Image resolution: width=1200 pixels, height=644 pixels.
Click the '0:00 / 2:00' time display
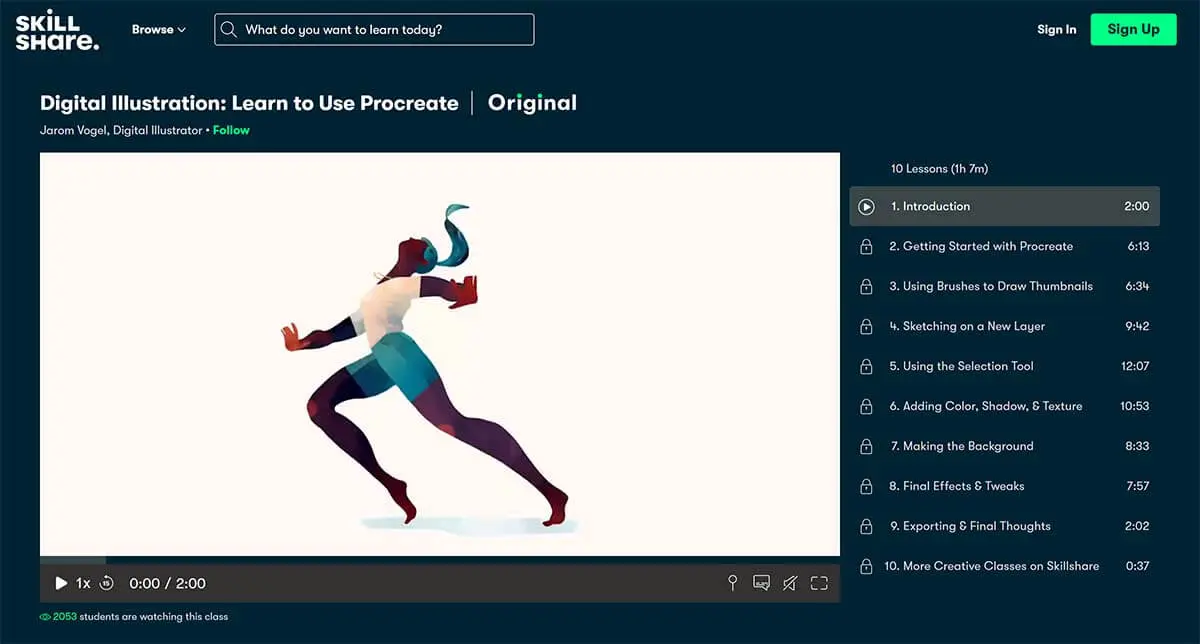tap(168, 583)
